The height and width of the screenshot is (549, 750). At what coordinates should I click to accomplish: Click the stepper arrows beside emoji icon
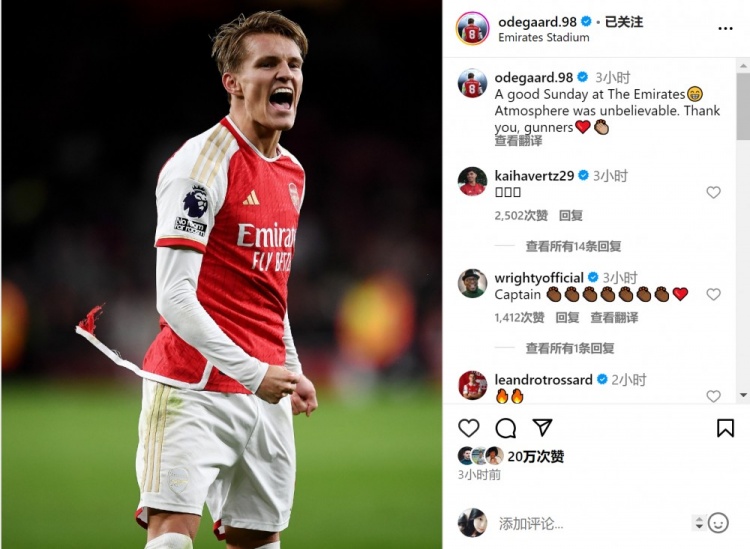698,523
